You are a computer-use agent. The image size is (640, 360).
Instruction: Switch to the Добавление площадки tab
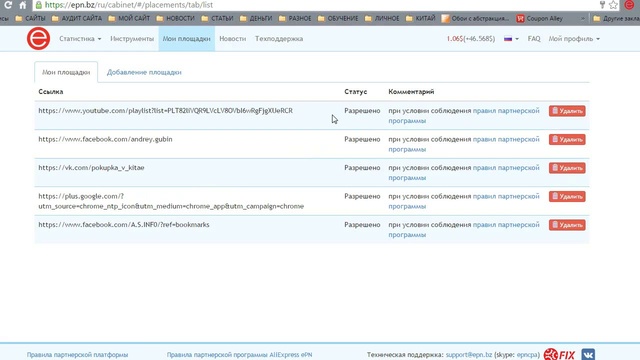click(144, 72)
